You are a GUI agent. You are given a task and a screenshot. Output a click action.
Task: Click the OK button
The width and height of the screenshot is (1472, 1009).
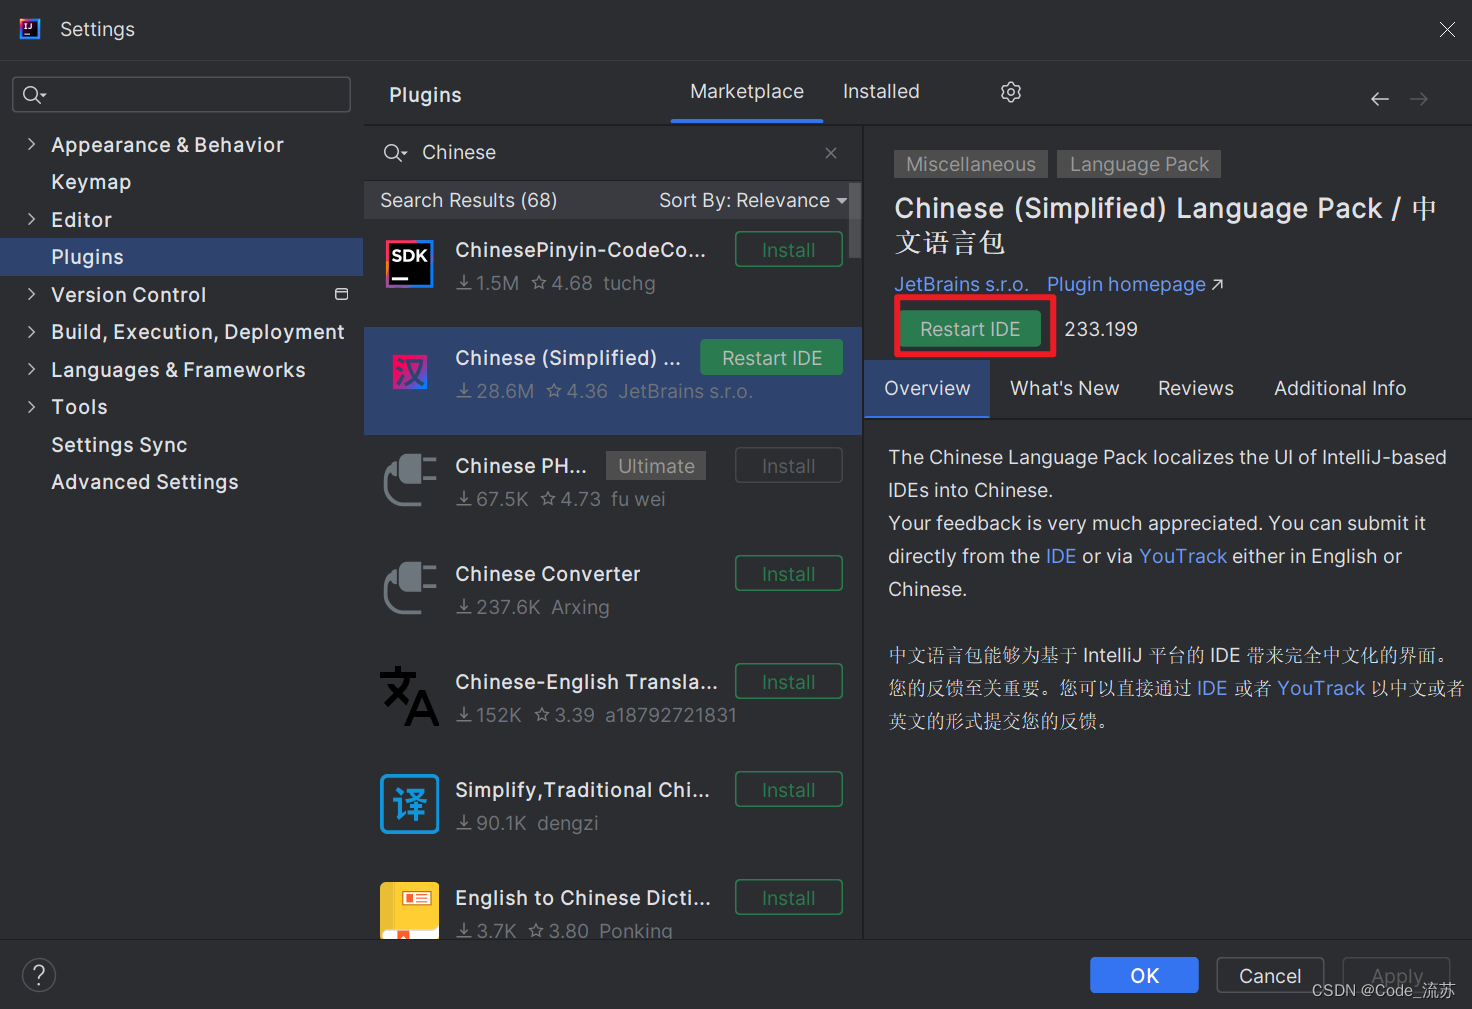tap(1144, 976)
